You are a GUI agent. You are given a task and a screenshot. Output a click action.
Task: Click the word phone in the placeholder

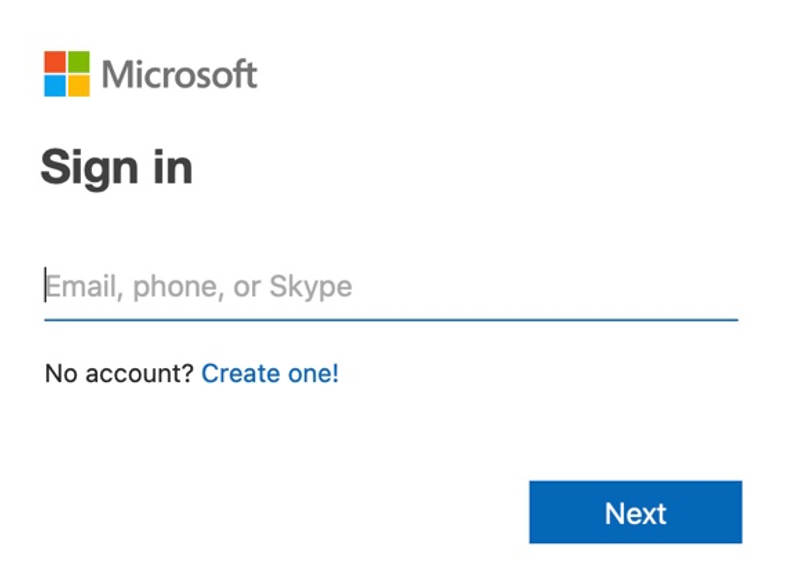(x=178, y=287)
